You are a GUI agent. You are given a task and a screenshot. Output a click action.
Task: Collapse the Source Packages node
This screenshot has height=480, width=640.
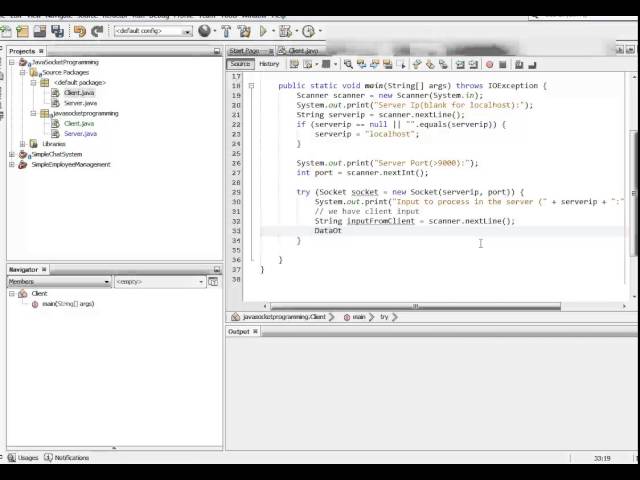coord(23,73)
